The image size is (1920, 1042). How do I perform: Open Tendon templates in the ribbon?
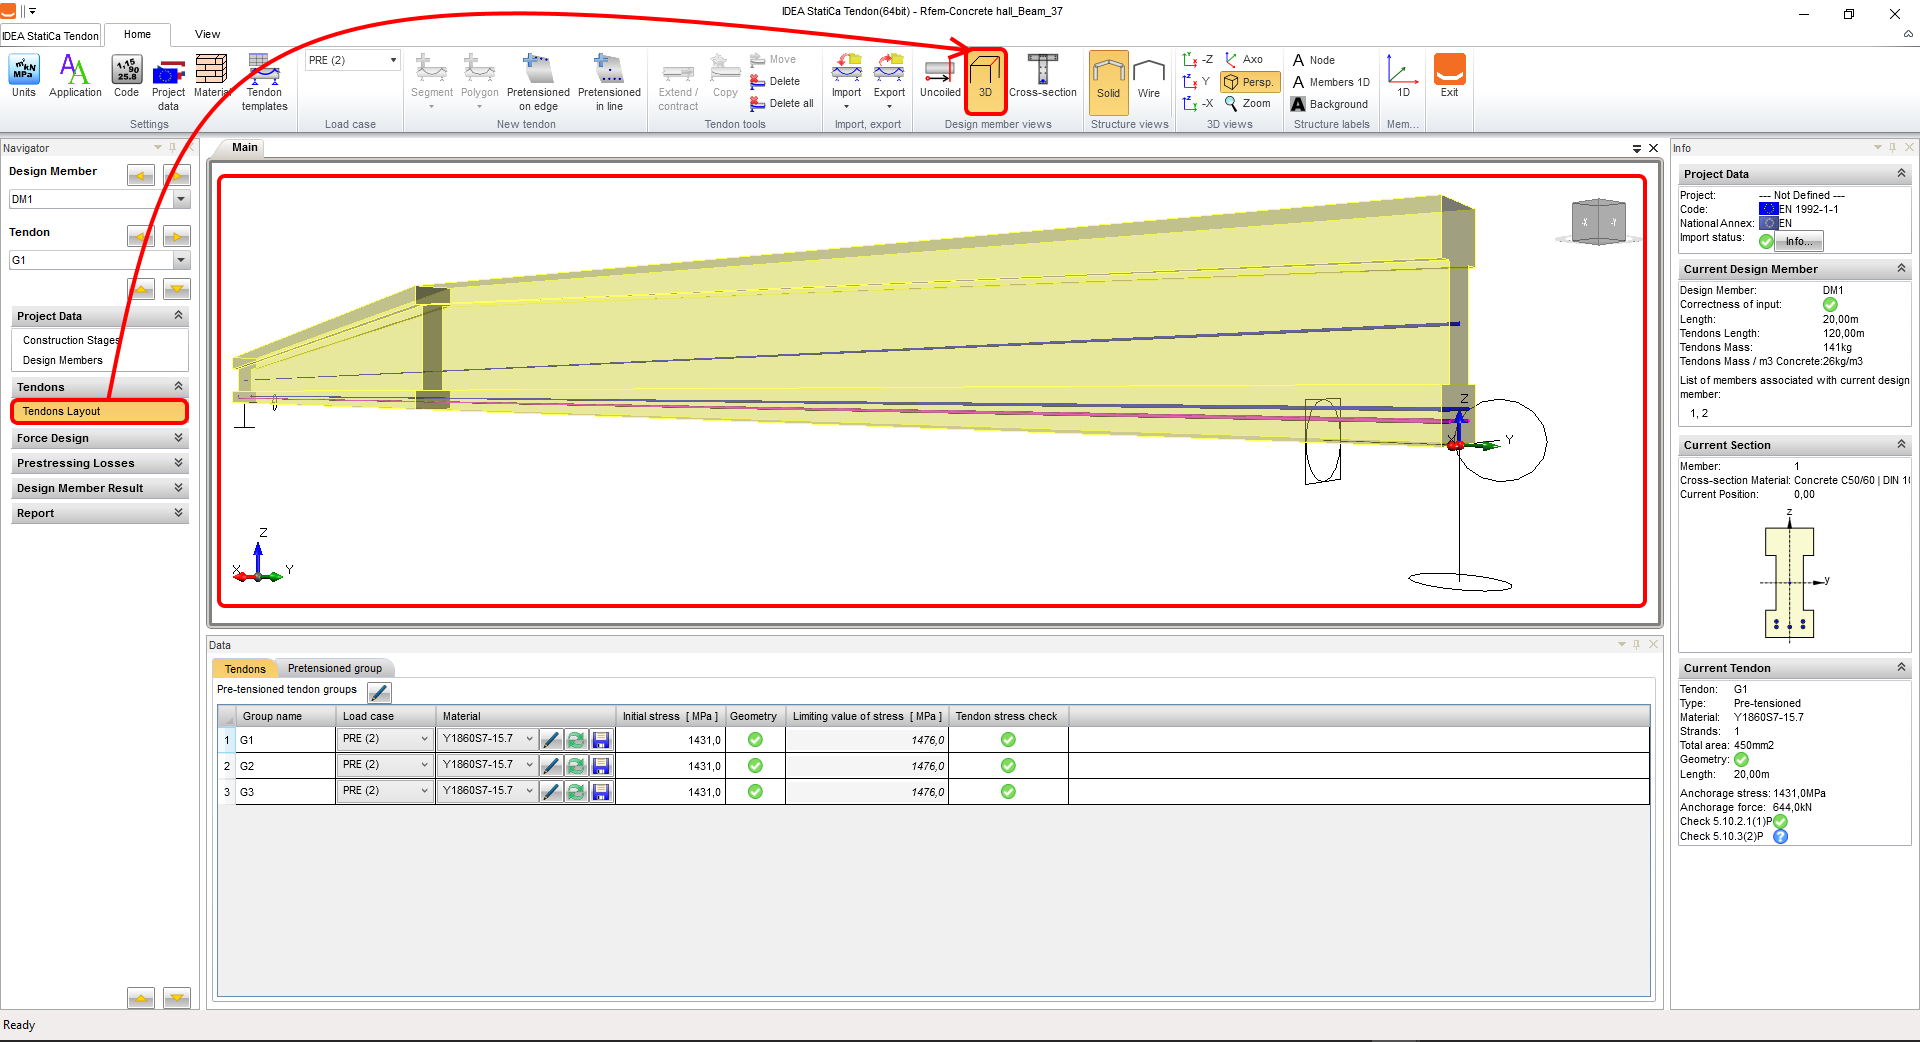pyautogui.click(x=264, y=82)
